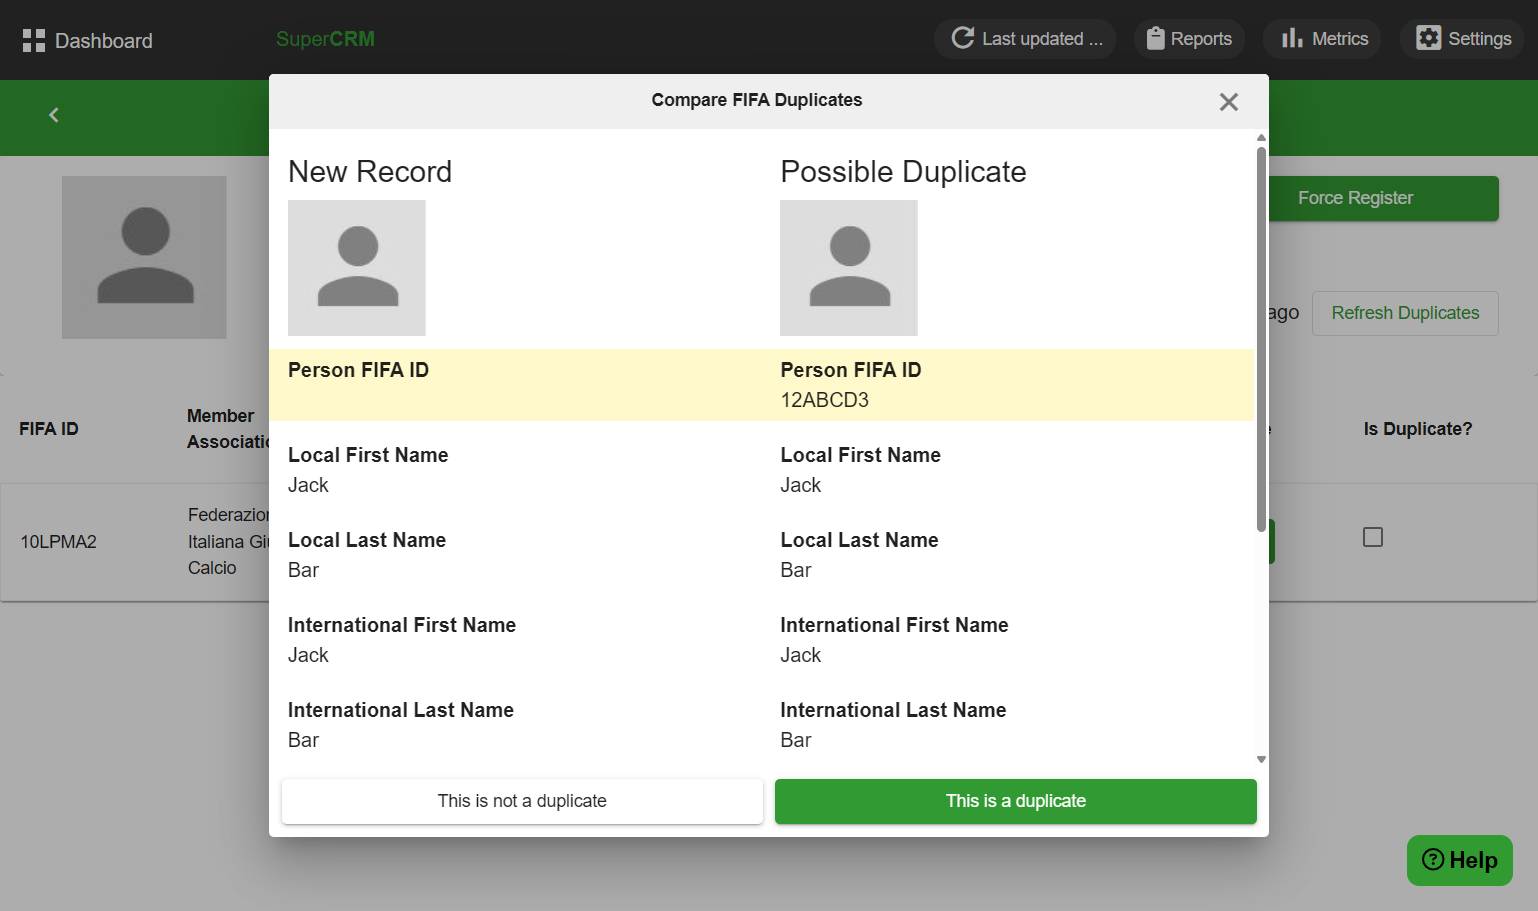1538x911 pixels.
Task: Click the Possible Duplicate heading
Action: point(903,172)
